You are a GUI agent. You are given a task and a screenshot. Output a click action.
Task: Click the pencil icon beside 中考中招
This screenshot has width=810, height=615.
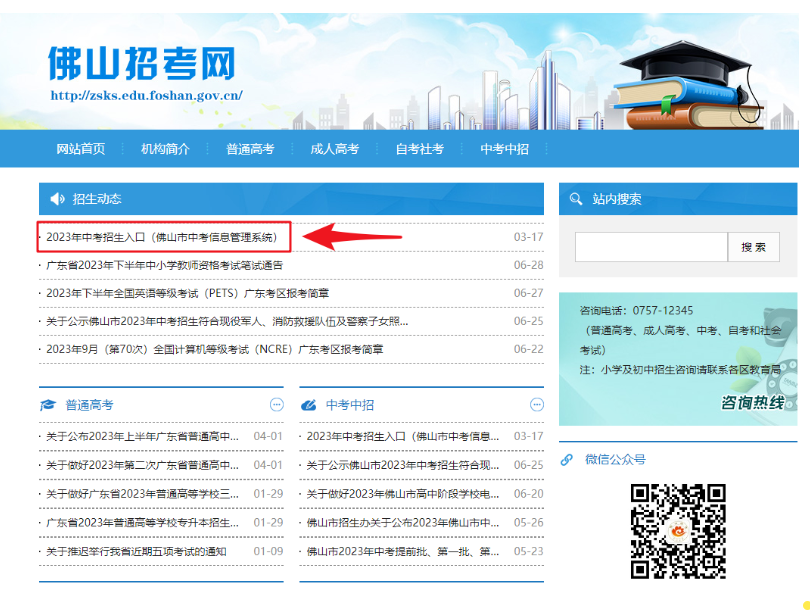(x=308, y=405)
